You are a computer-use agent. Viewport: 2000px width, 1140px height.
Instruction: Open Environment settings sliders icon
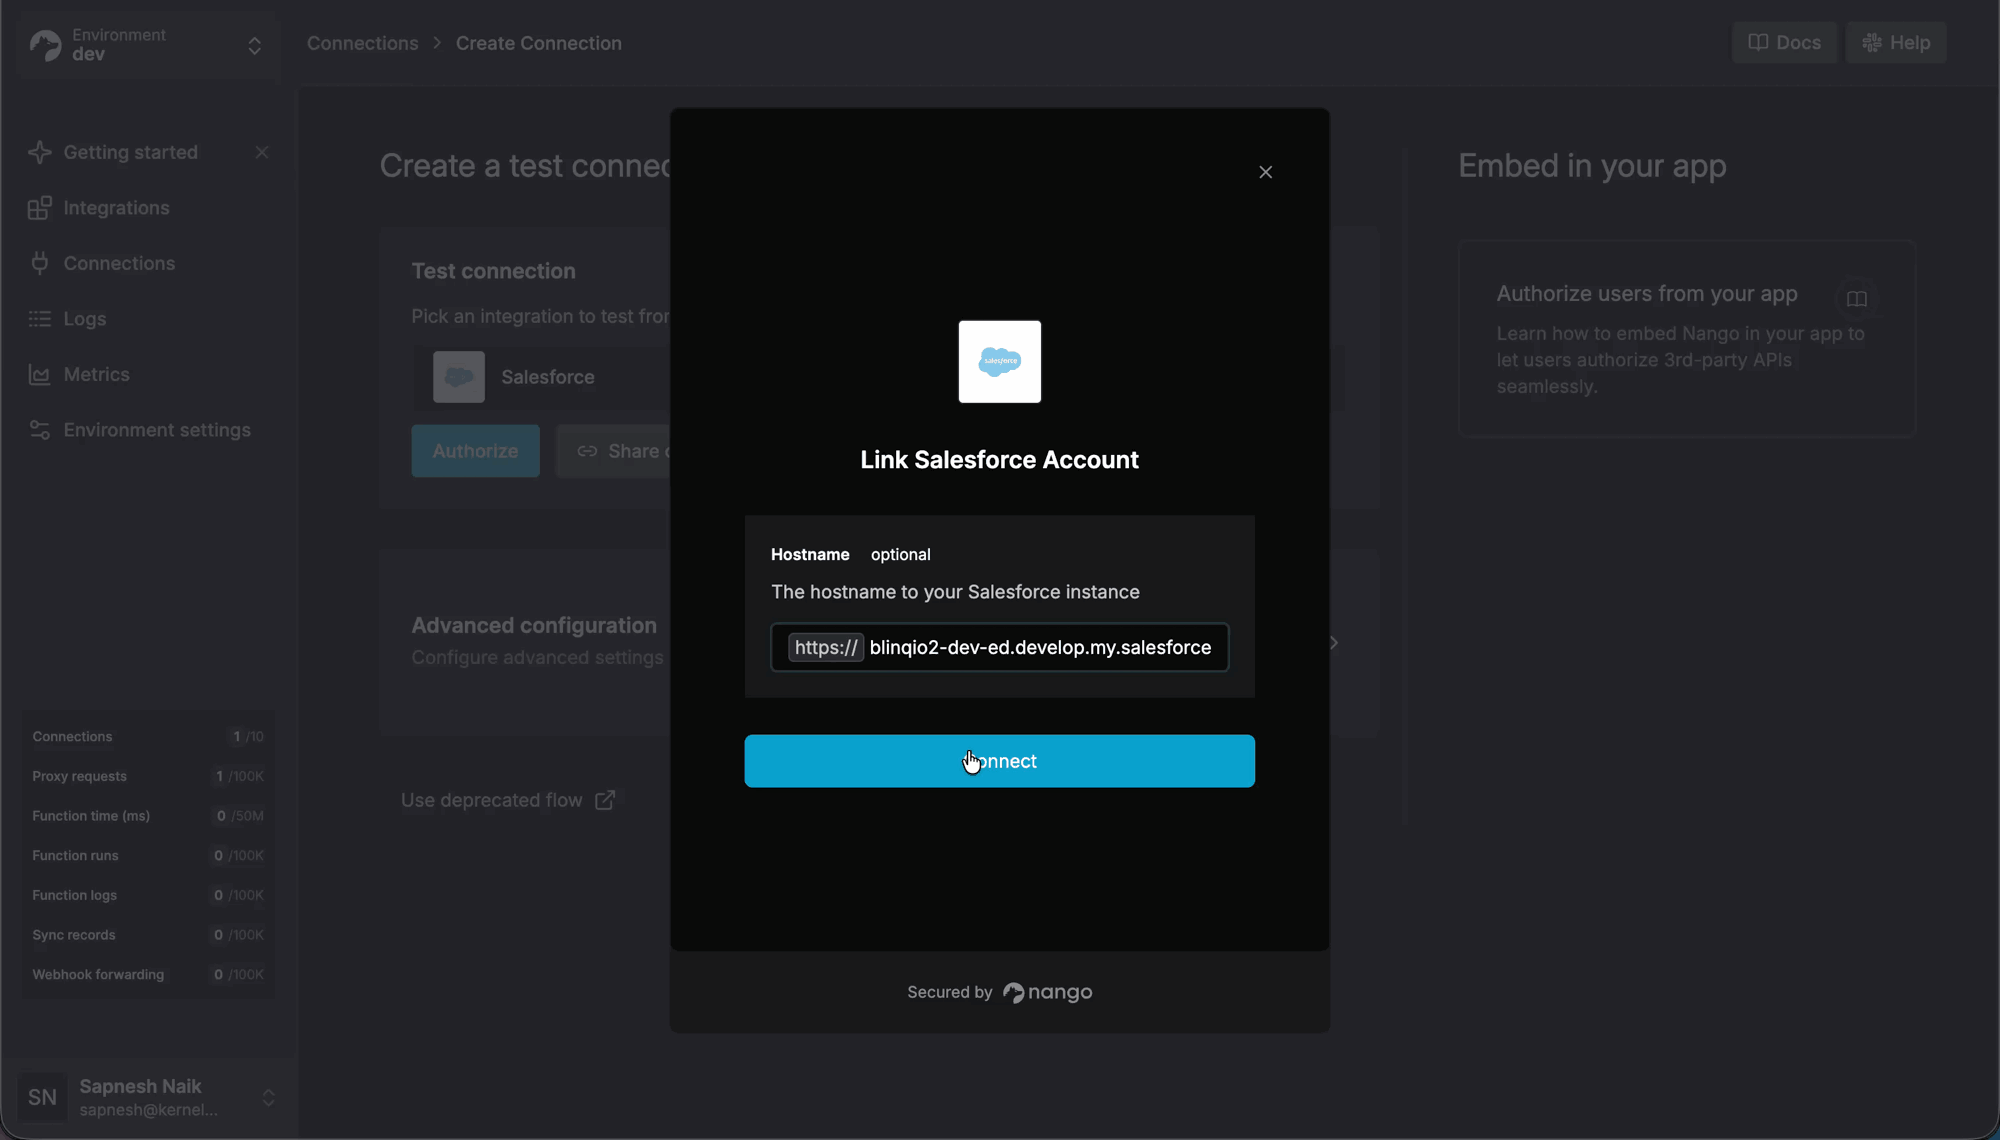(x=40, y=430)
